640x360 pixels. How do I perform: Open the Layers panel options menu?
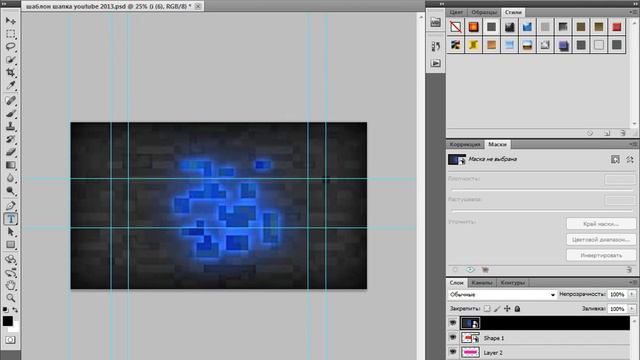click(x=633, y=282)
